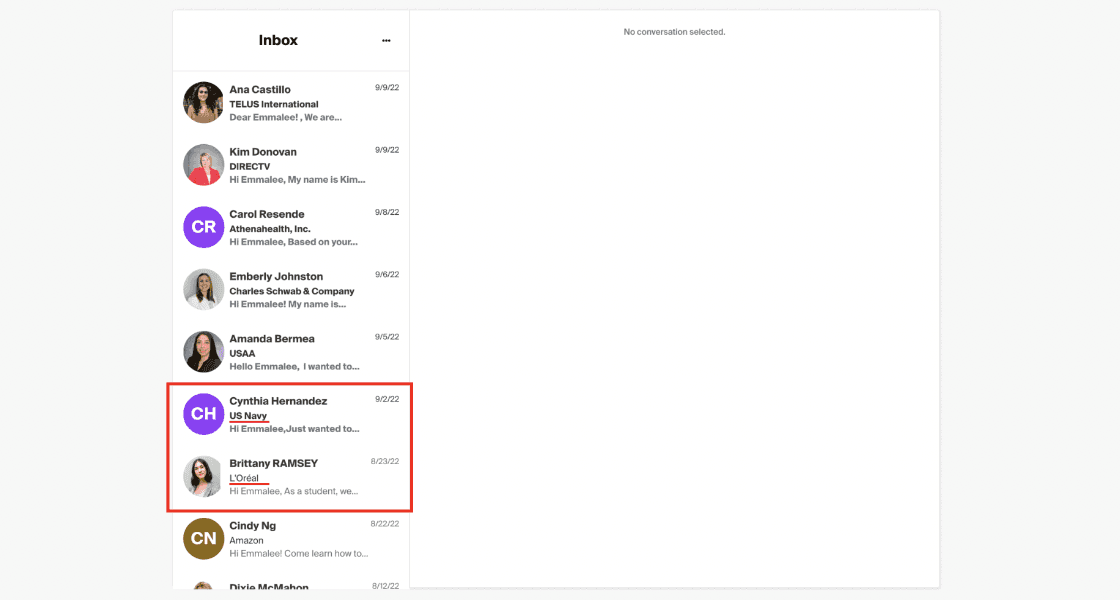Click the brown CN avatar
Screen dimensions: 1120x600
[204, 539]
